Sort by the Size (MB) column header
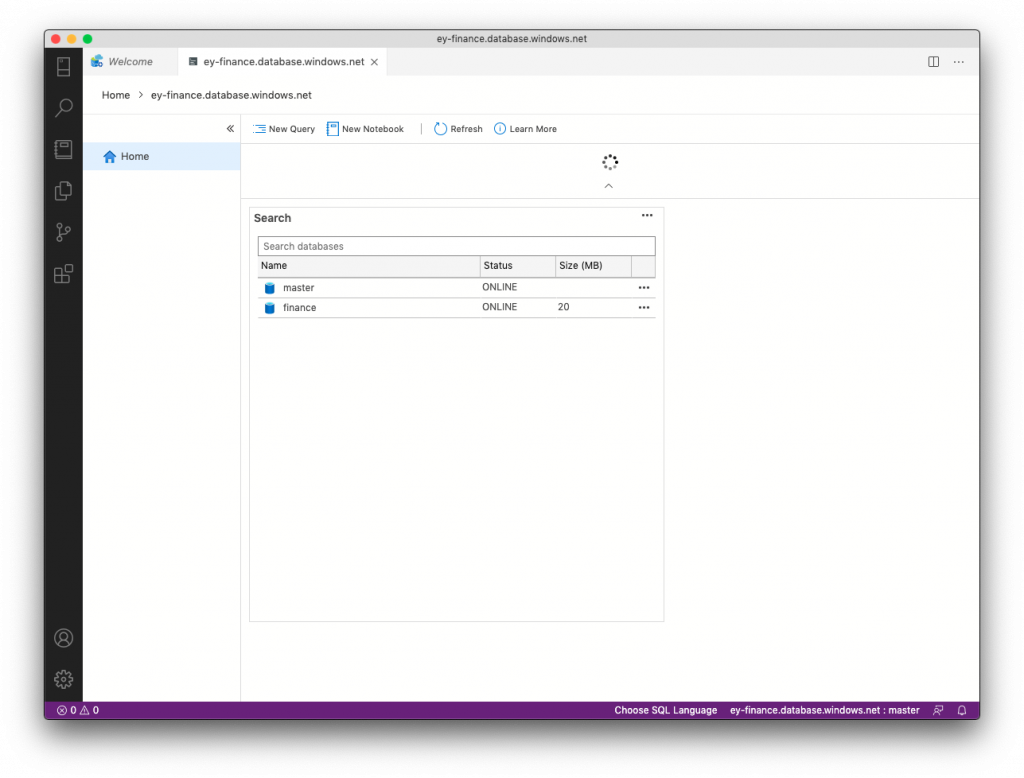 tap(594, 266)
